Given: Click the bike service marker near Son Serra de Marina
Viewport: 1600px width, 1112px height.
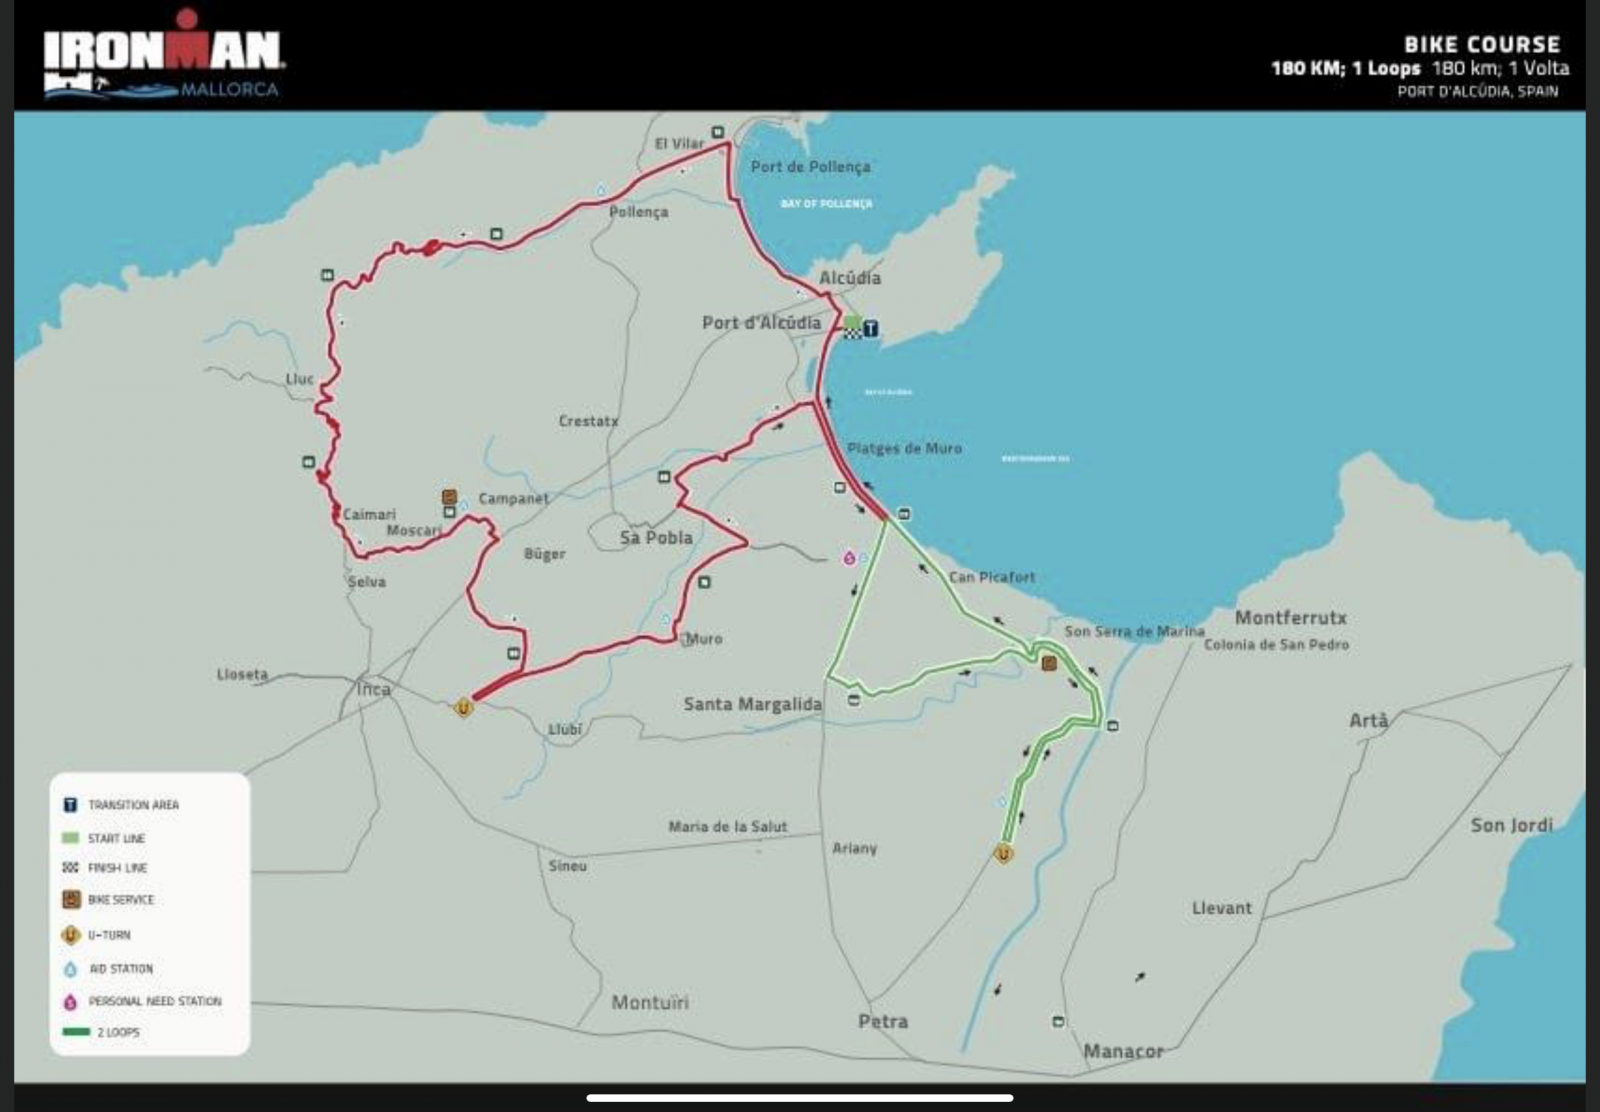Looking at the screenshot, I should [x=1049, y=663].
